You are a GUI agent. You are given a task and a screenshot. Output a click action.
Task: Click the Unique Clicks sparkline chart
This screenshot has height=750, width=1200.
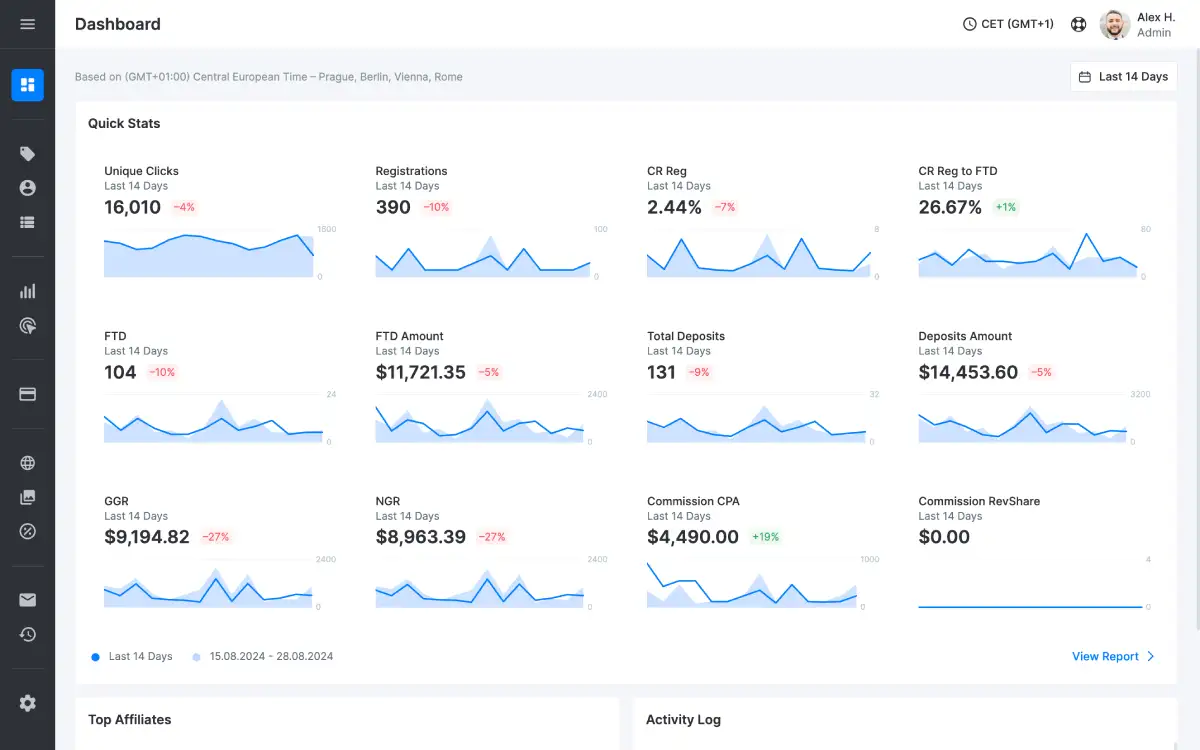(209, 254)
